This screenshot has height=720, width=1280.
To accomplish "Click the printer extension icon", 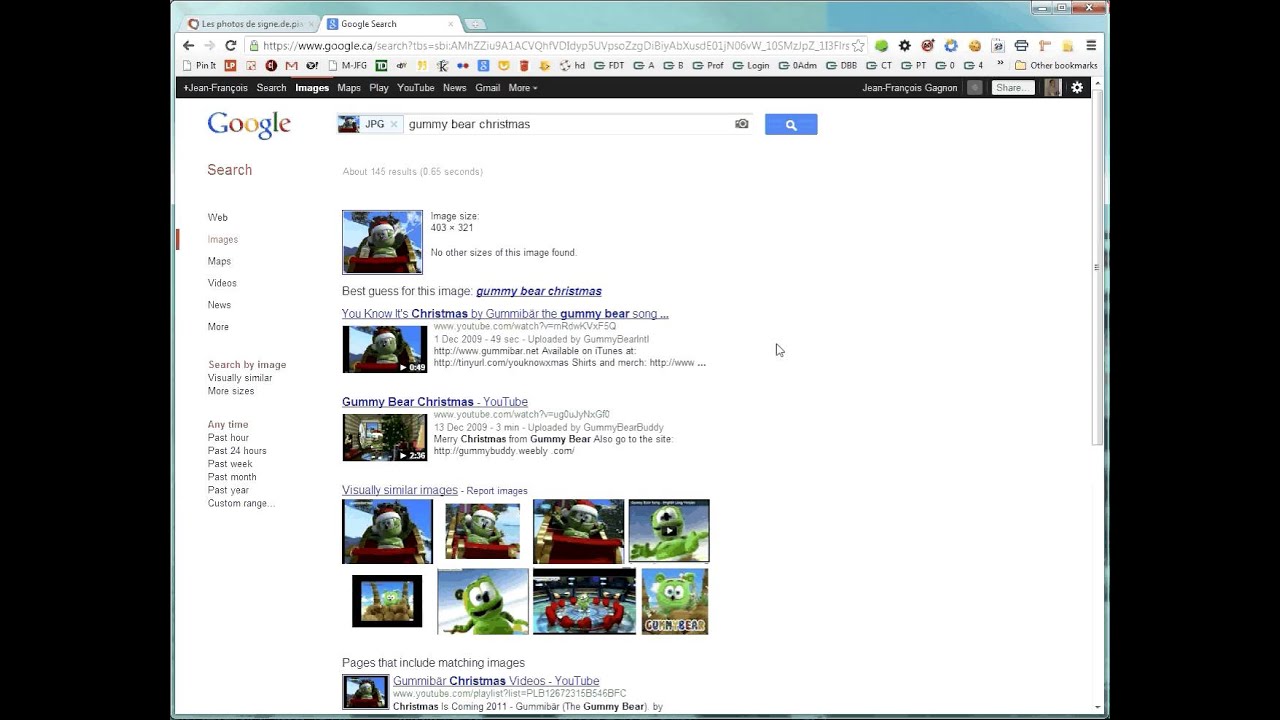I will coord(1021,45).
